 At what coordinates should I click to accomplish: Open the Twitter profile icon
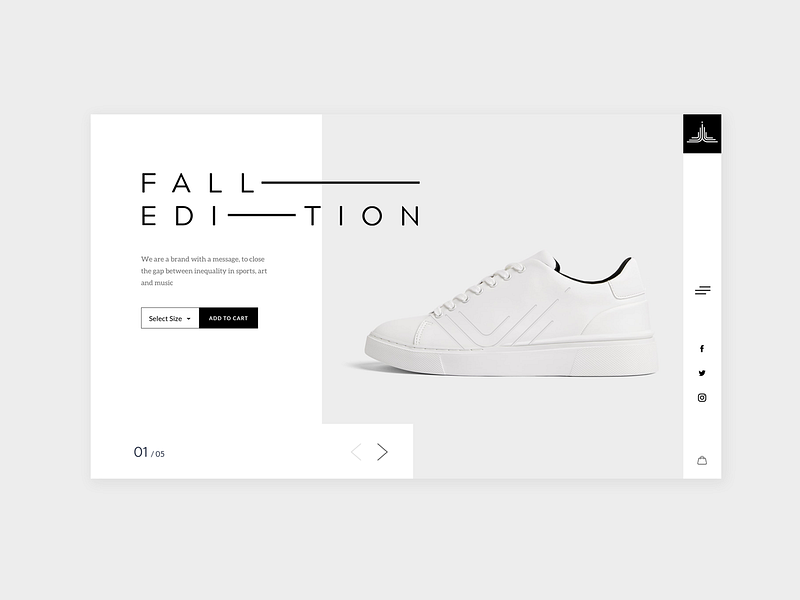pyautogui.click(x=702, y=373)
